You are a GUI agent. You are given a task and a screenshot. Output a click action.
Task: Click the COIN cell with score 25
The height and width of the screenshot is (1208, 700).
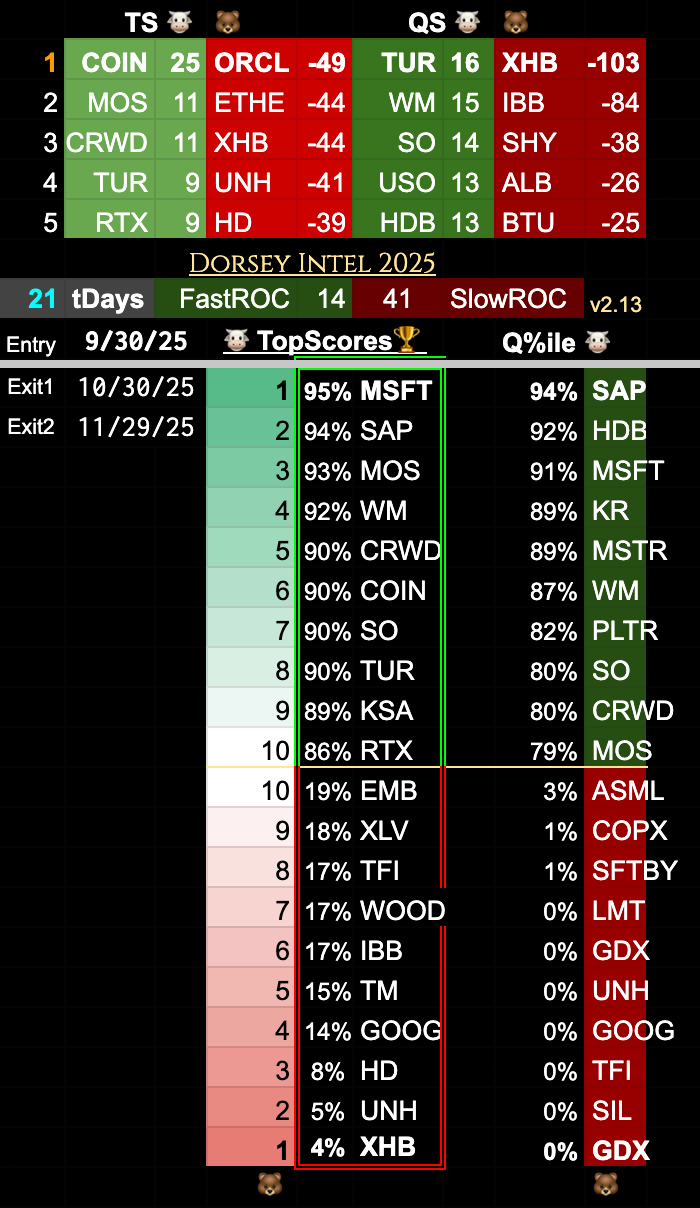coord(109,62)
